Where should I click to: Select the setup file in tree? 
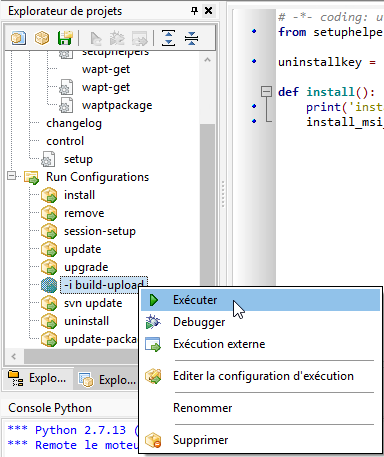coord(78,159)
